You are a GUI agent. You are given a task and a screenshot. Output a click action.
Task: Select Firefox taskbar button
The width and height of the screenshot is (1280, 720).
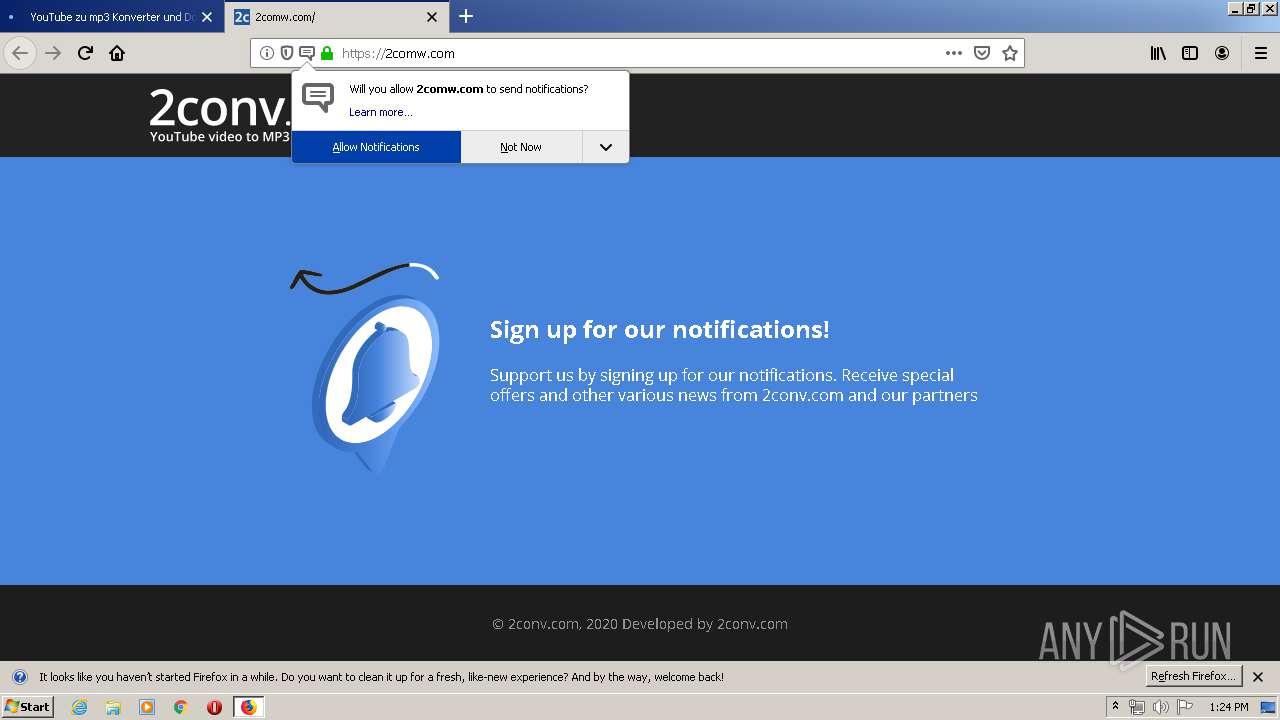pyautogui.click(x=248, y=707)
